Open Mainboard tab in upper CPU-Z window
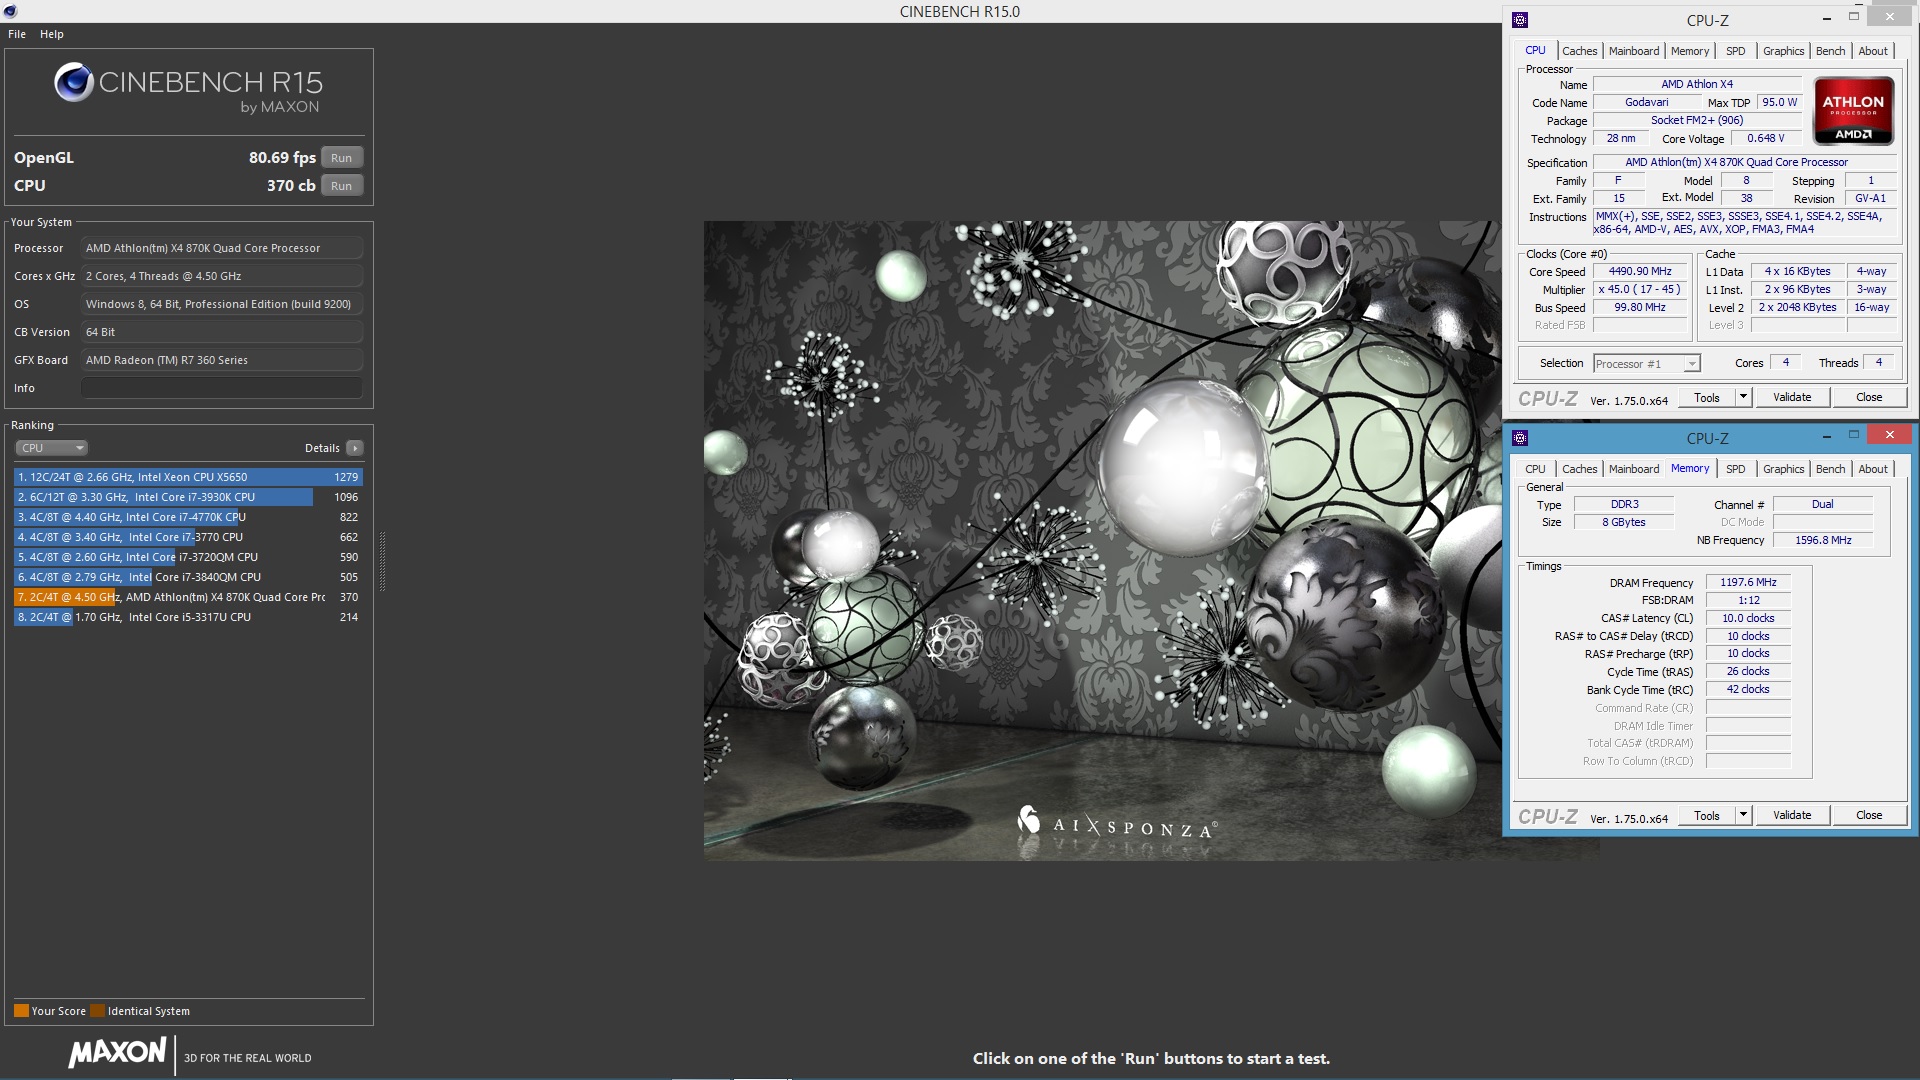 1633,51
